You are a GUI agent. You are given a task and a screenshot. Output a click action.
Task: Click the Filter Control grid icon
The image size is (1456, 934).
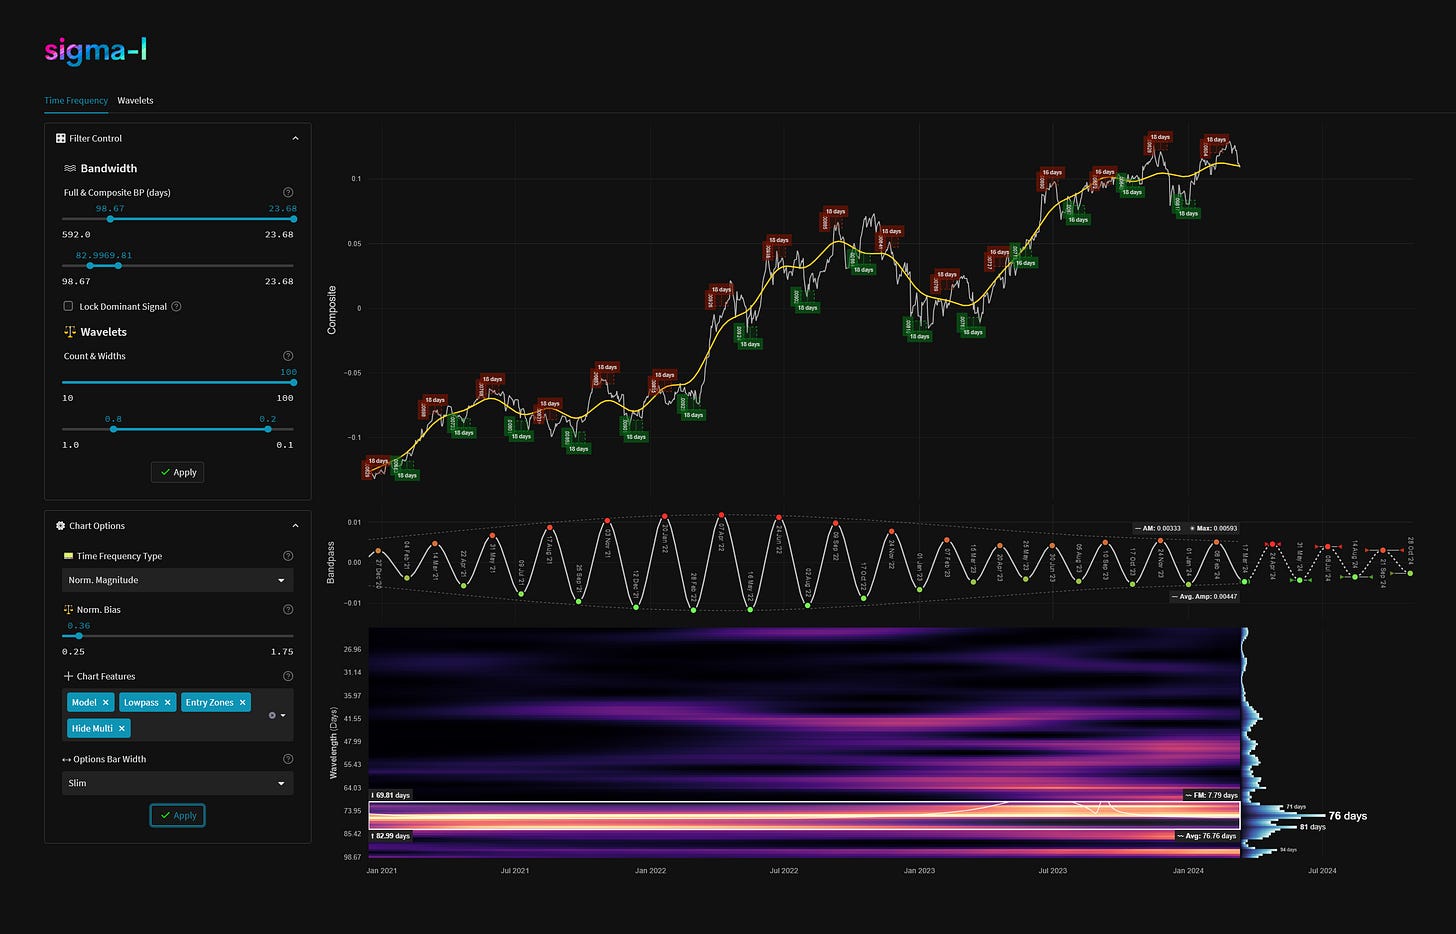pos(61,138)
